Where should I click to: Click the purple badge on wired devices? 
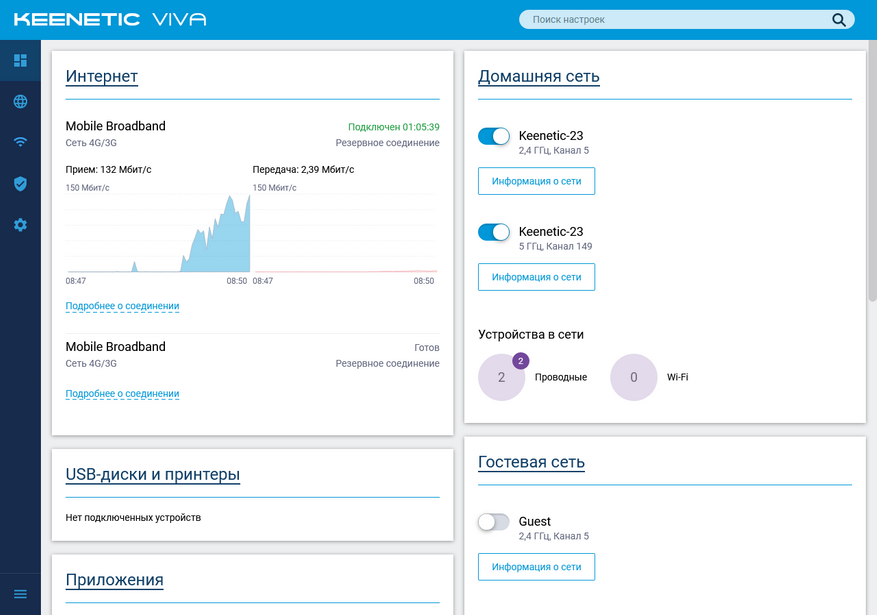click(x=521, y=361)
